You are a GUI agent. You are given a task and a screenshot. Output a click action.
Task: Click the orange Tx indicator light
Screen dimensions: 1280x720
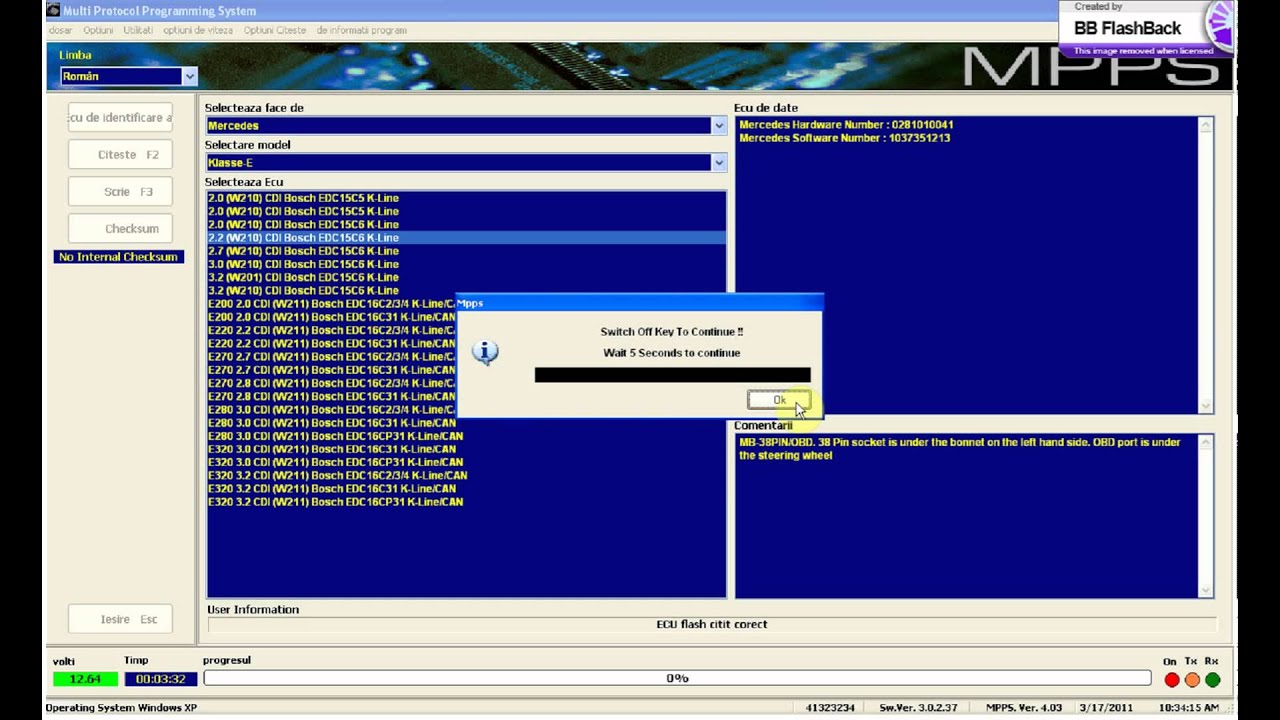(1192, 680)
